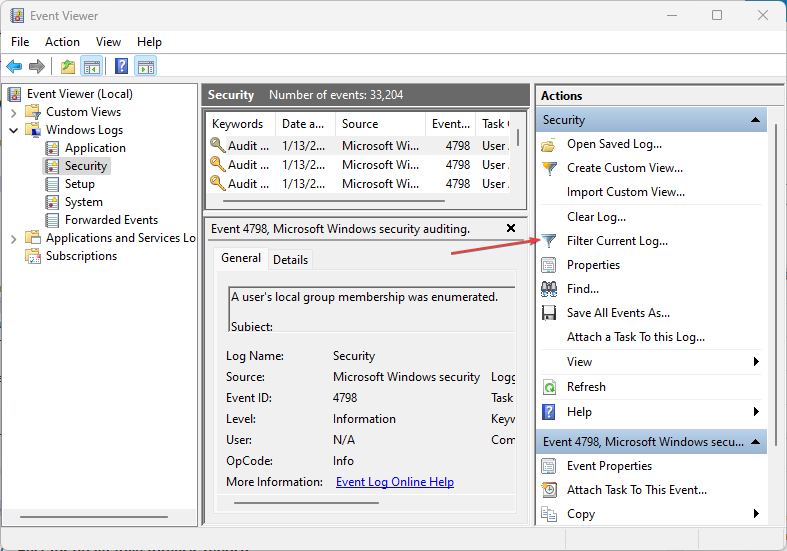Switch to the Details tab

[x=291, y=260]
